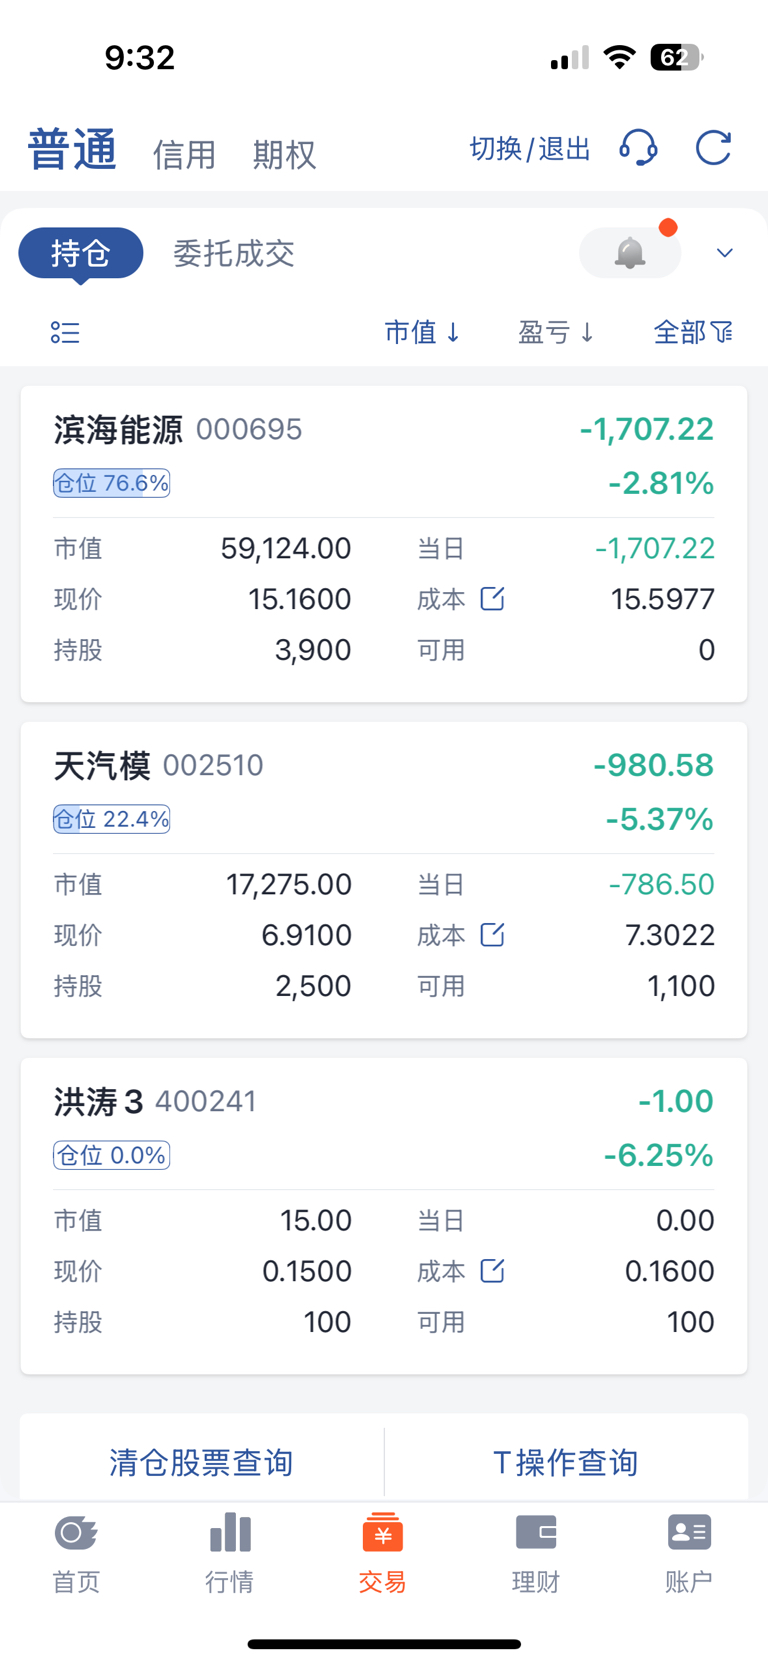Image resolution: width=769 pixels, height=1665 pixels.
Task: Switch to 信用 credit account tab
Action: [x=184, y=155]
